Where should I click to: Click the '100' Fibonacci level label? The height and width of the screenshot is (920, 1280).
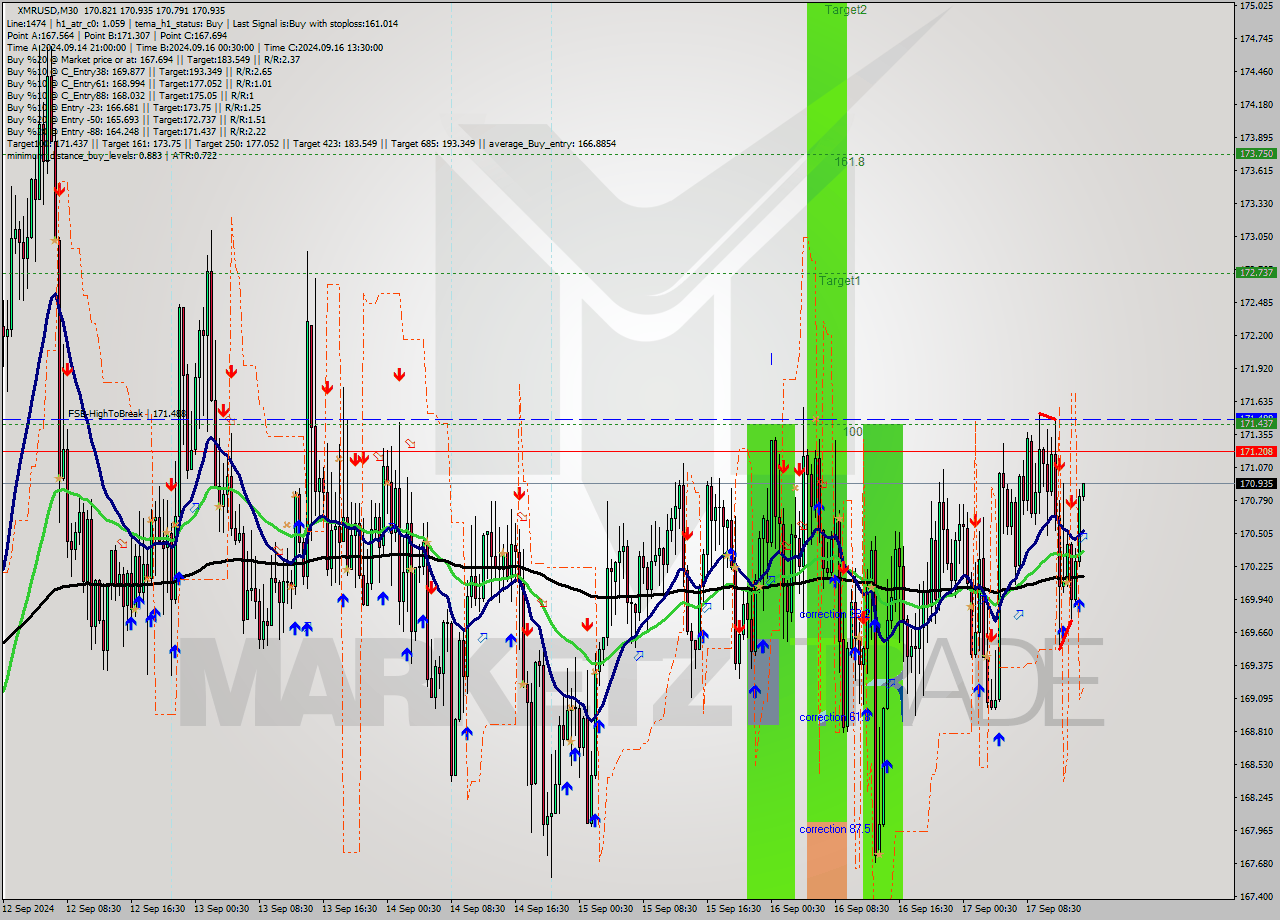854,432
